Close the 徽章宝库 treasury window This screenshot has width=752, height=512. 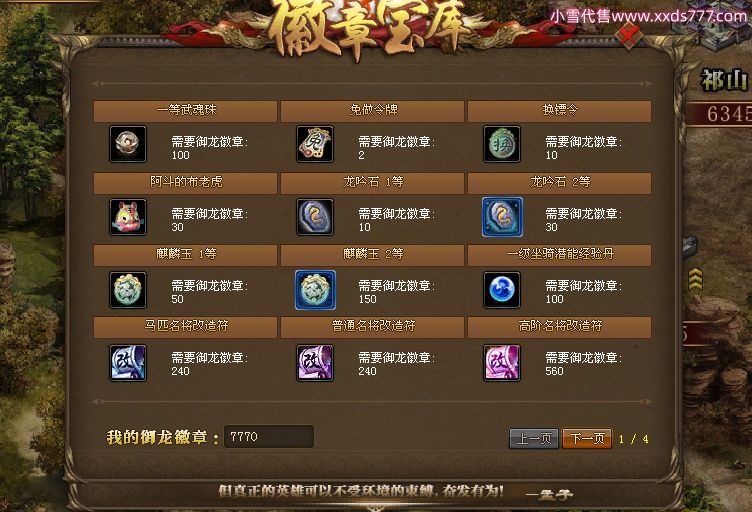tap(629, 35)
